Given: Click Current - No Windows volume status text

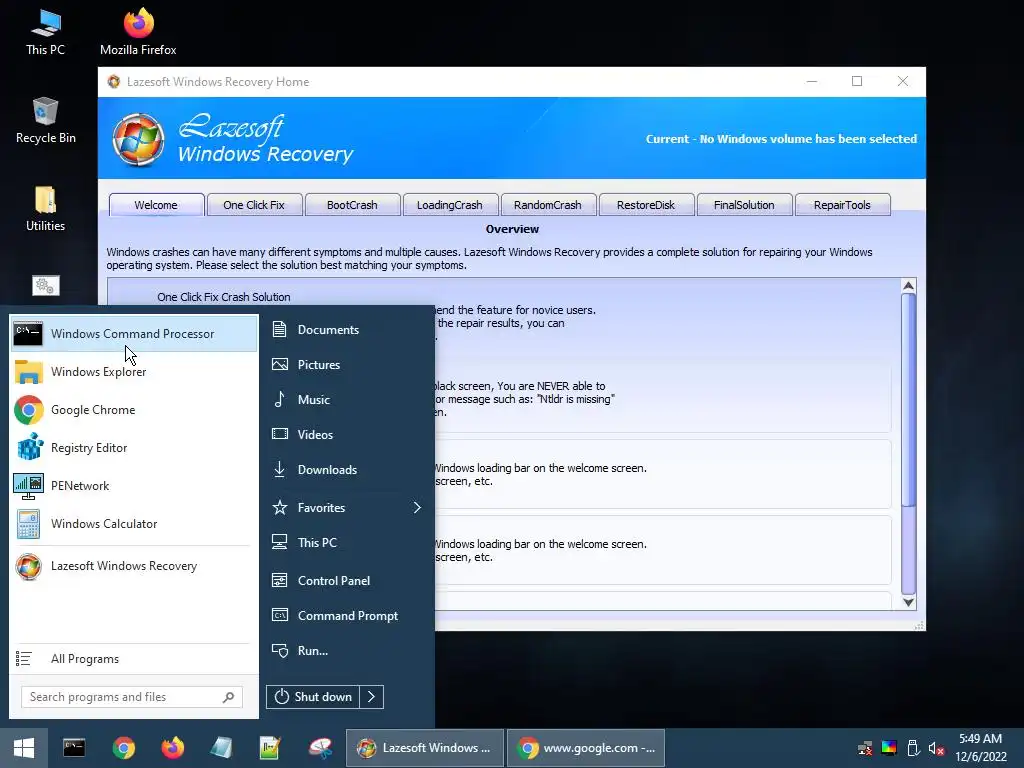Looking at the screenshot, I should [781, 139].
